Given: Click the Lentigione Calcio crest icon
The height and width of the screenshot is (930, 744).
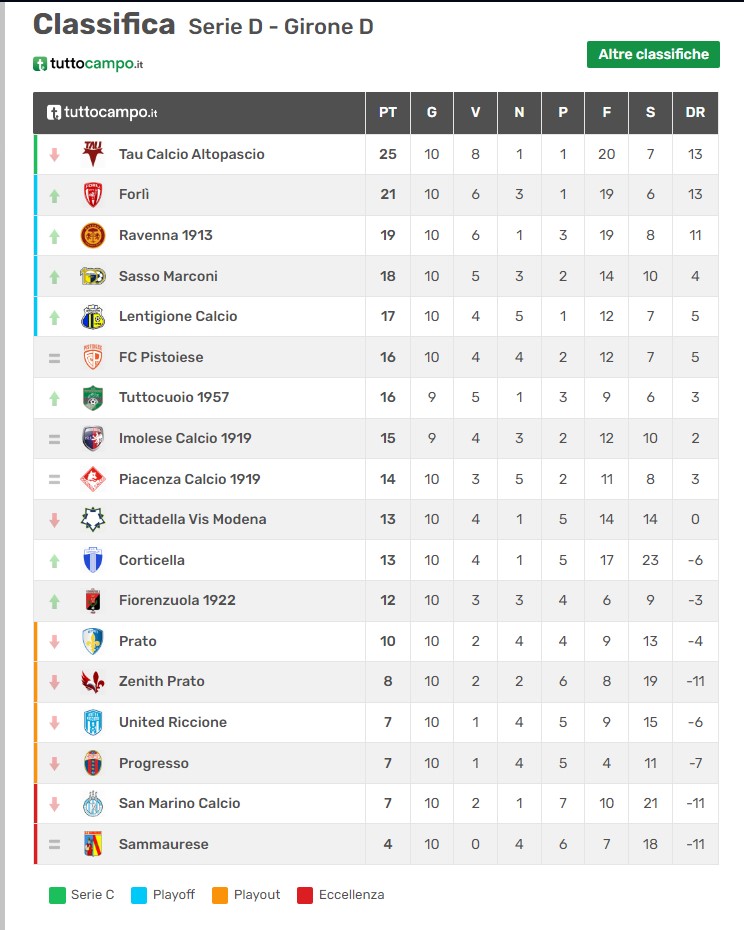Looking at the screenshot, I should [93, 317].
